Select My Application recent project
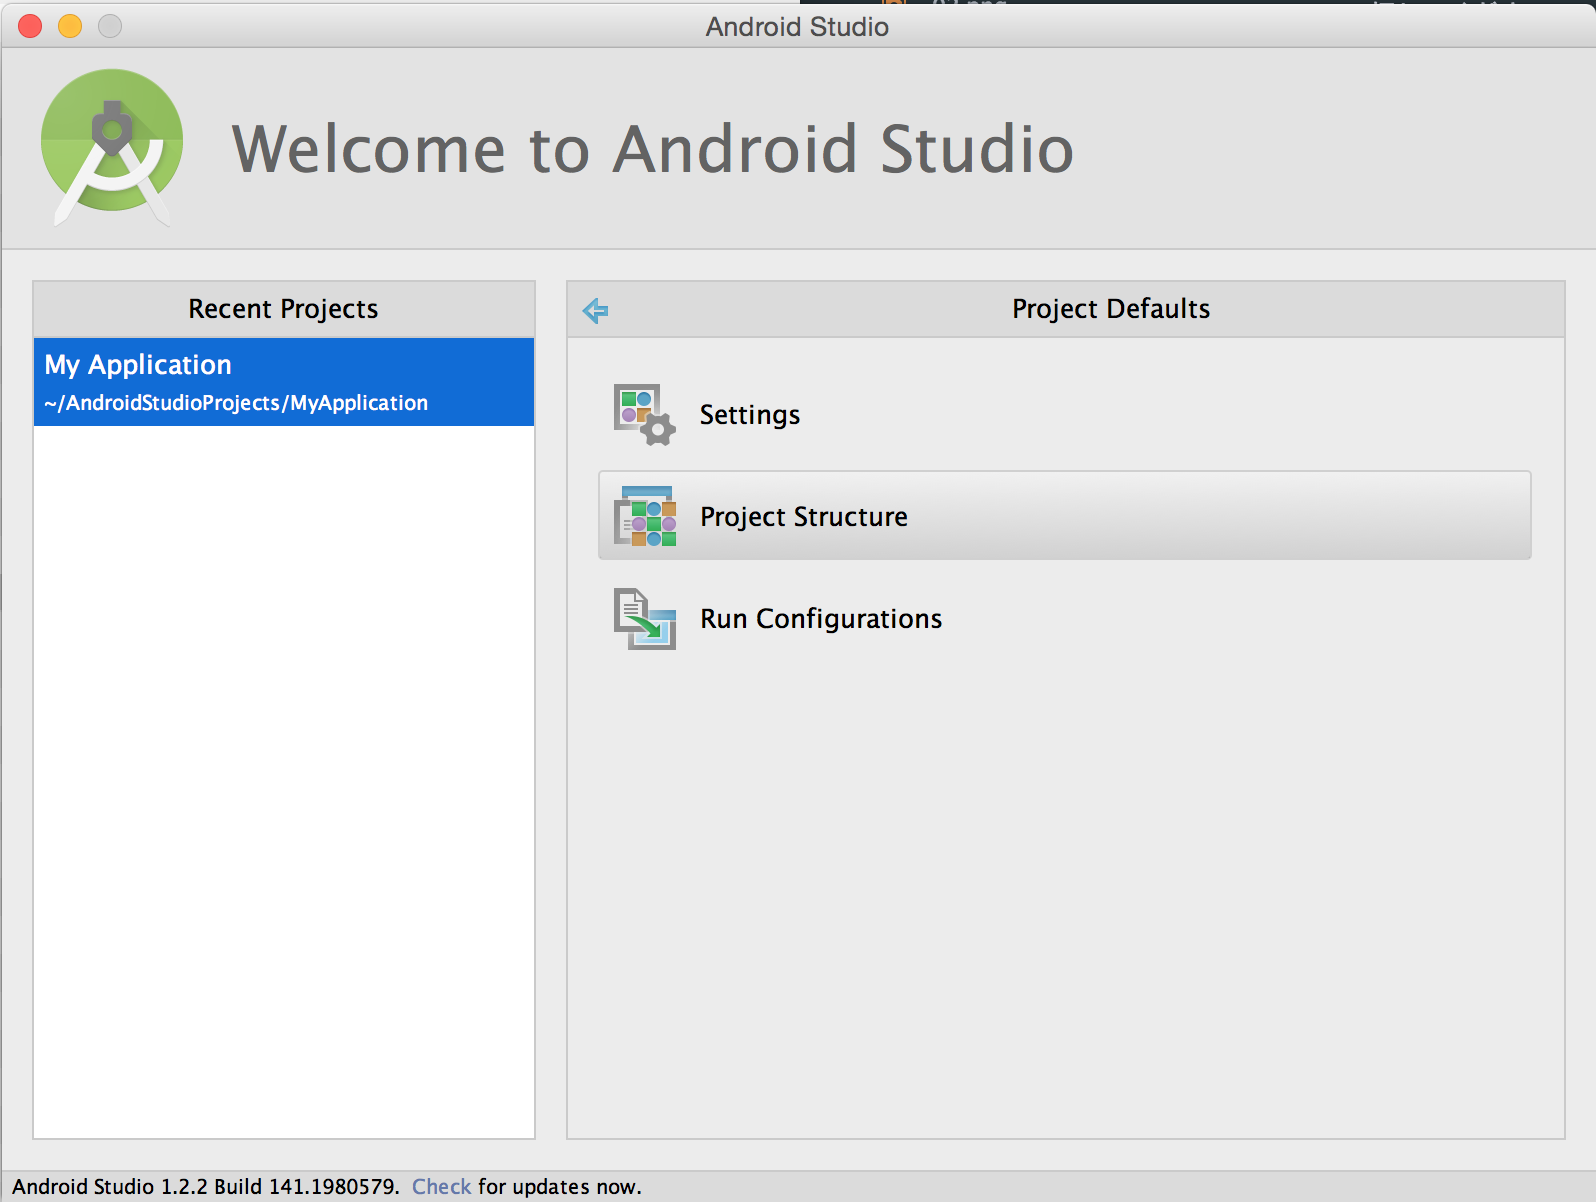The height and width of the screenshot is (1202, 1596). 284,382
